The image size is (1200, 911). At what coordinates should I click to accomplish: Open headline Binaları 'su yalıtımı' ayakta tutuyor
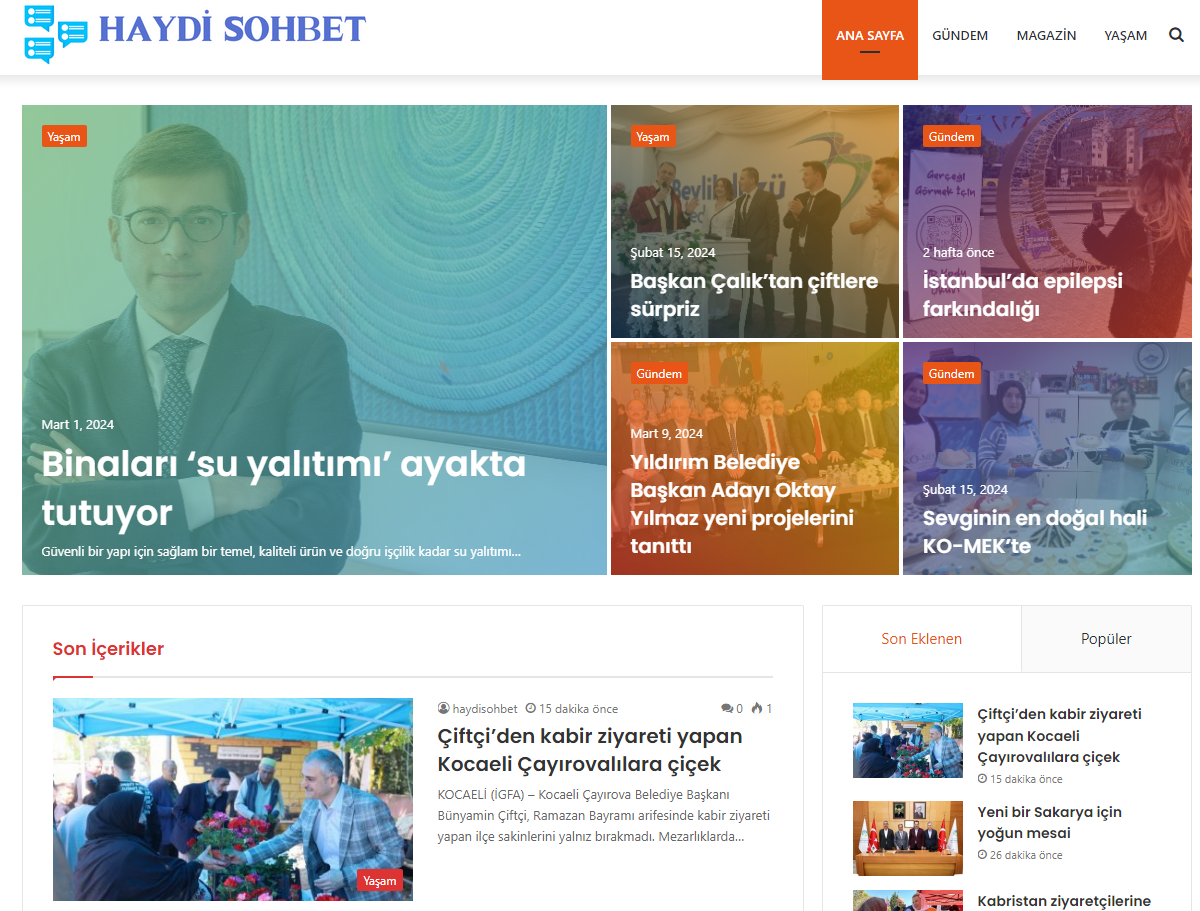[x=284, y=488]
